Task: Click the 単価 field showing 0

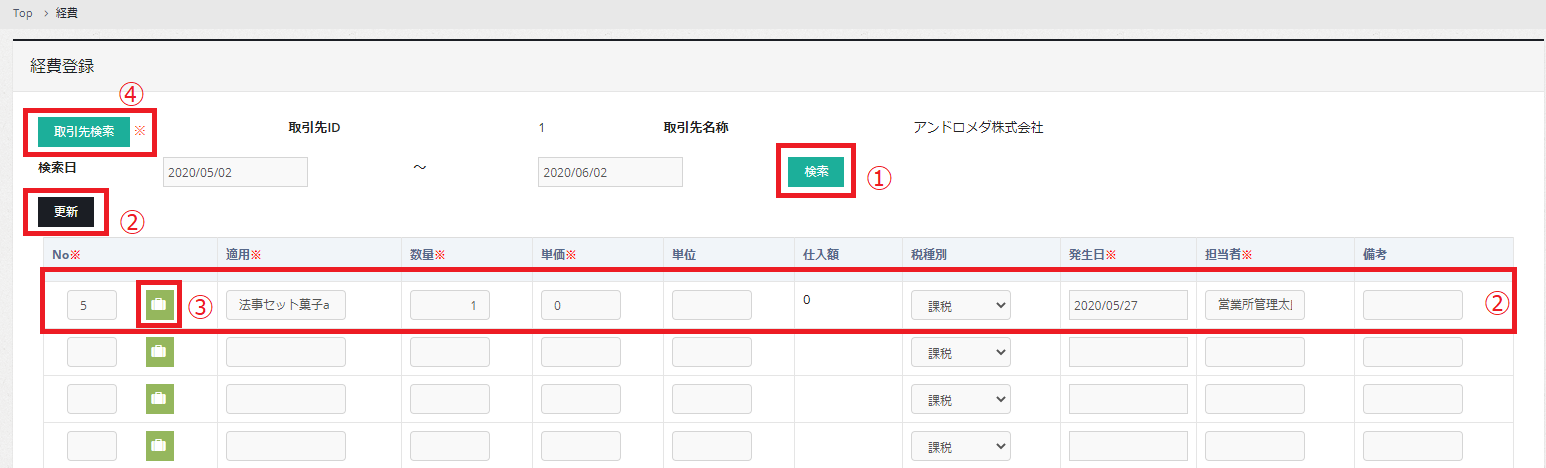Action: [580, 305]
